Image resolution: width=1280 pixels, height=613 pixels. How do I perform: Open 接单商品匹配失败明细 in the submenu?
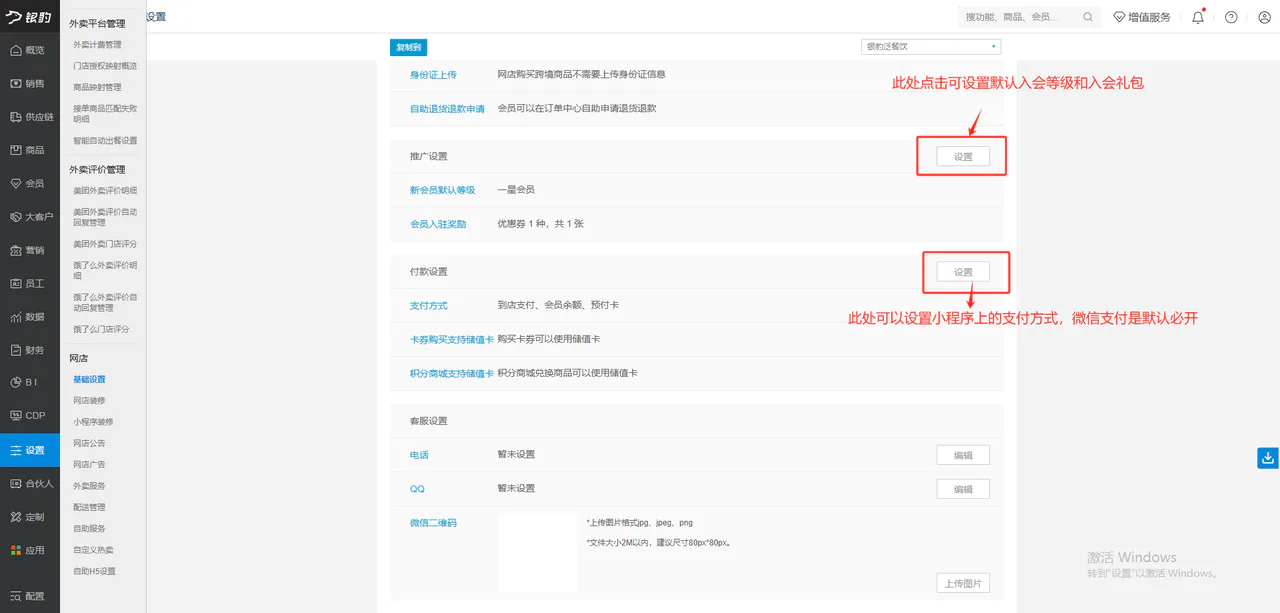click(105, 113)
